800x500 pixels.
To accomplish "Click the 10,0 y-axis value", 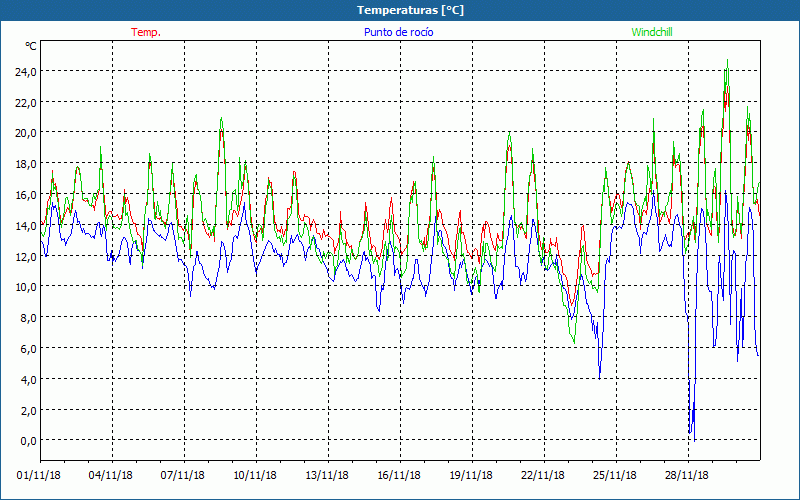I will coord(26,287).
